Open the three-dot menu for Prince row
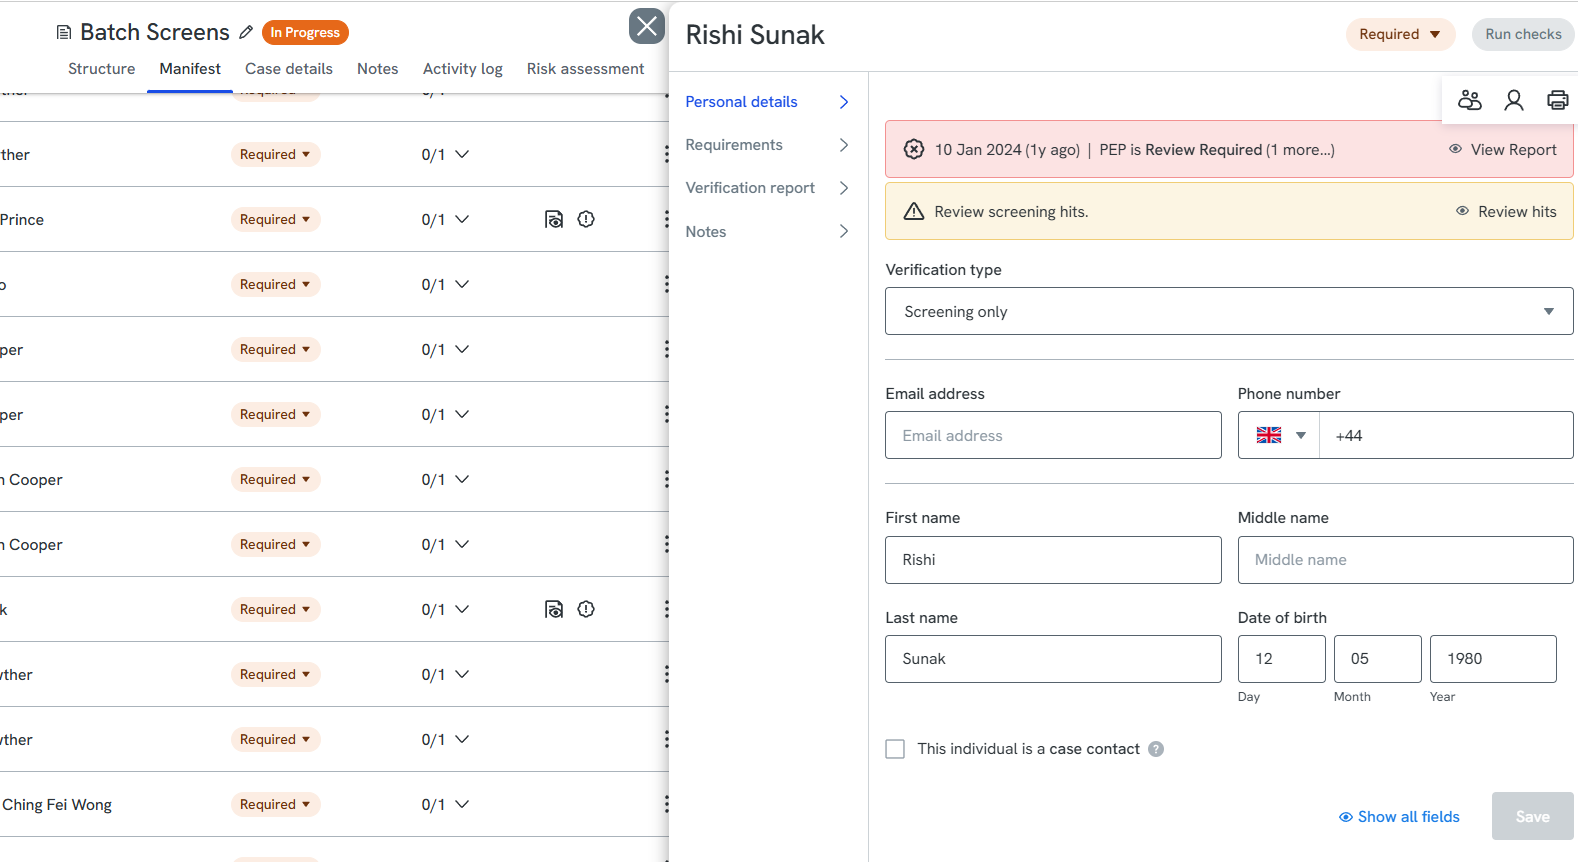This screenshot has height=862, width=1578. 666,219
